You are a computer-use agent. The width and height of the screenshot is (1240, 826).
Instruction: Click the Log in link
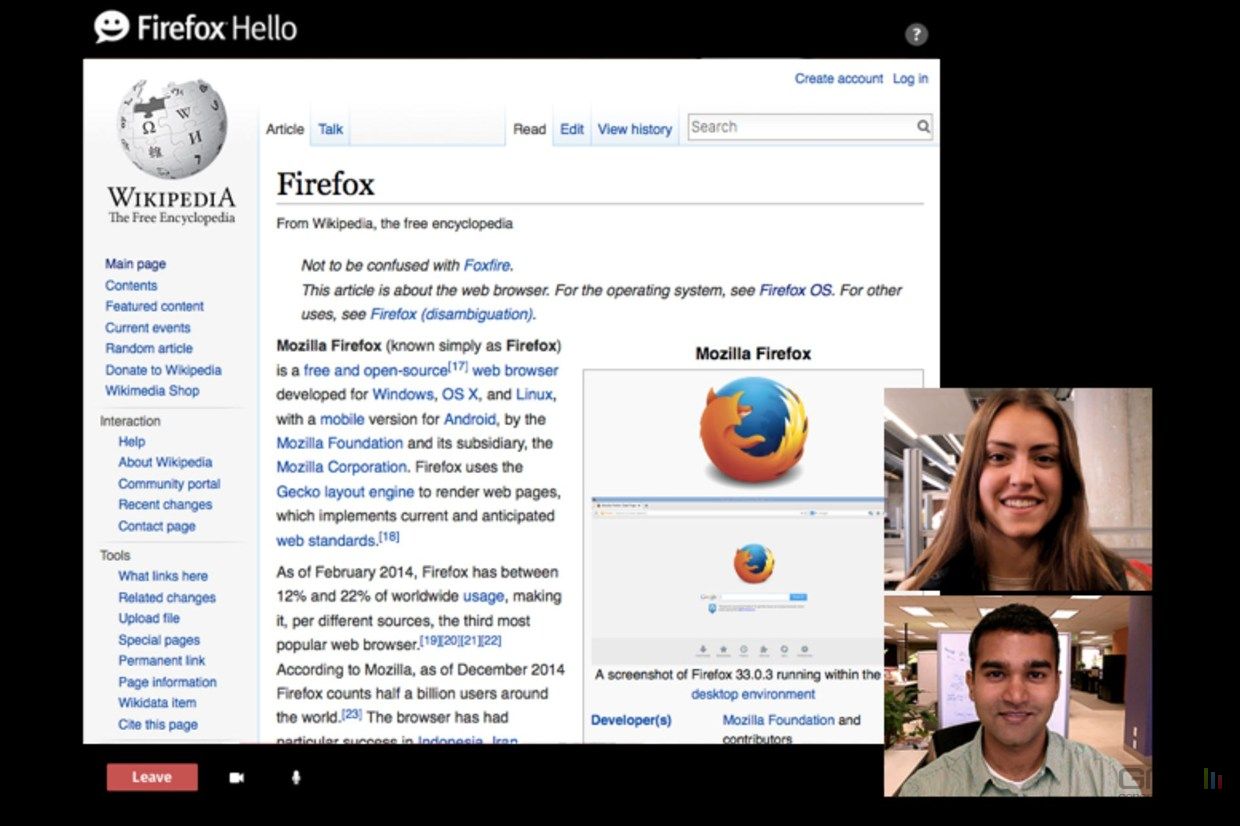[910, 78]
